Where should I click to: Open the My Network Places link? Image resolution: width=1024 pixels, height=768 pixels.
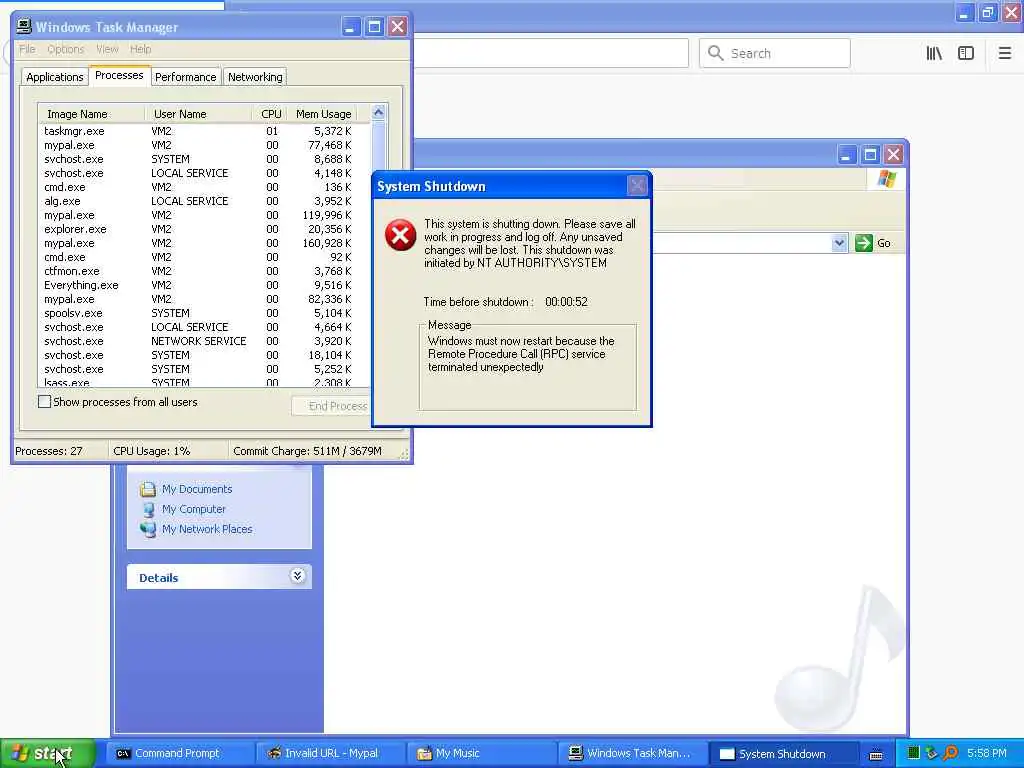207,529
